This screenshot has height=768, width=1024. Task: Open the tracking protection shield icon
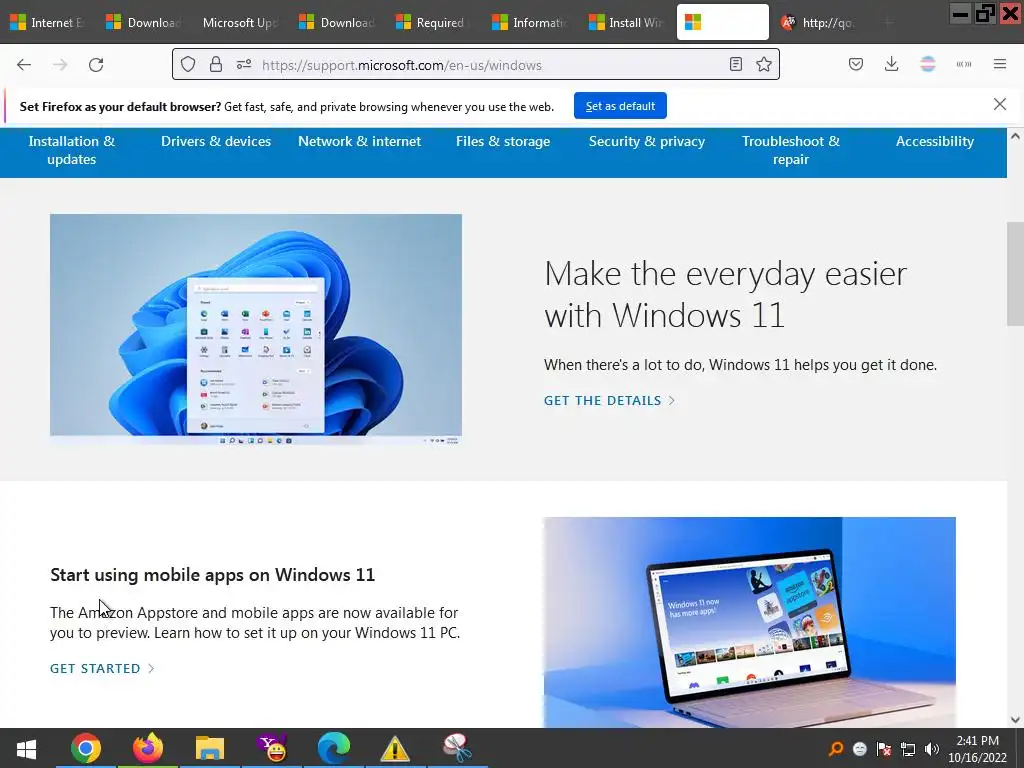pyautogui.click(x=188, y=65)
